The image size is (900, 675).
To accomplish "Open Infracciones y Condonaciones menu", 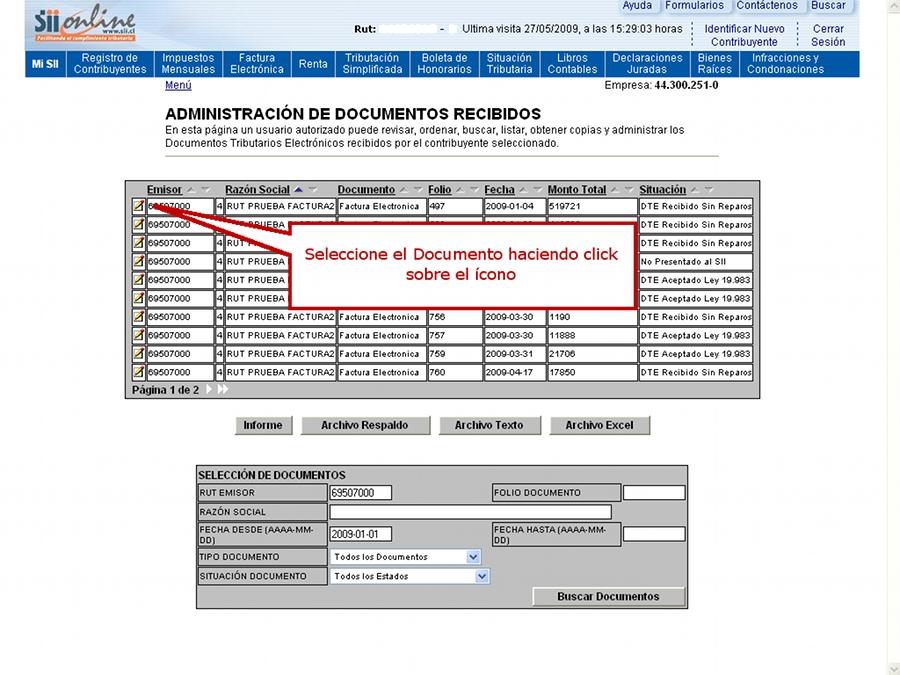I will pyautogui.click(x=785, y=64).
